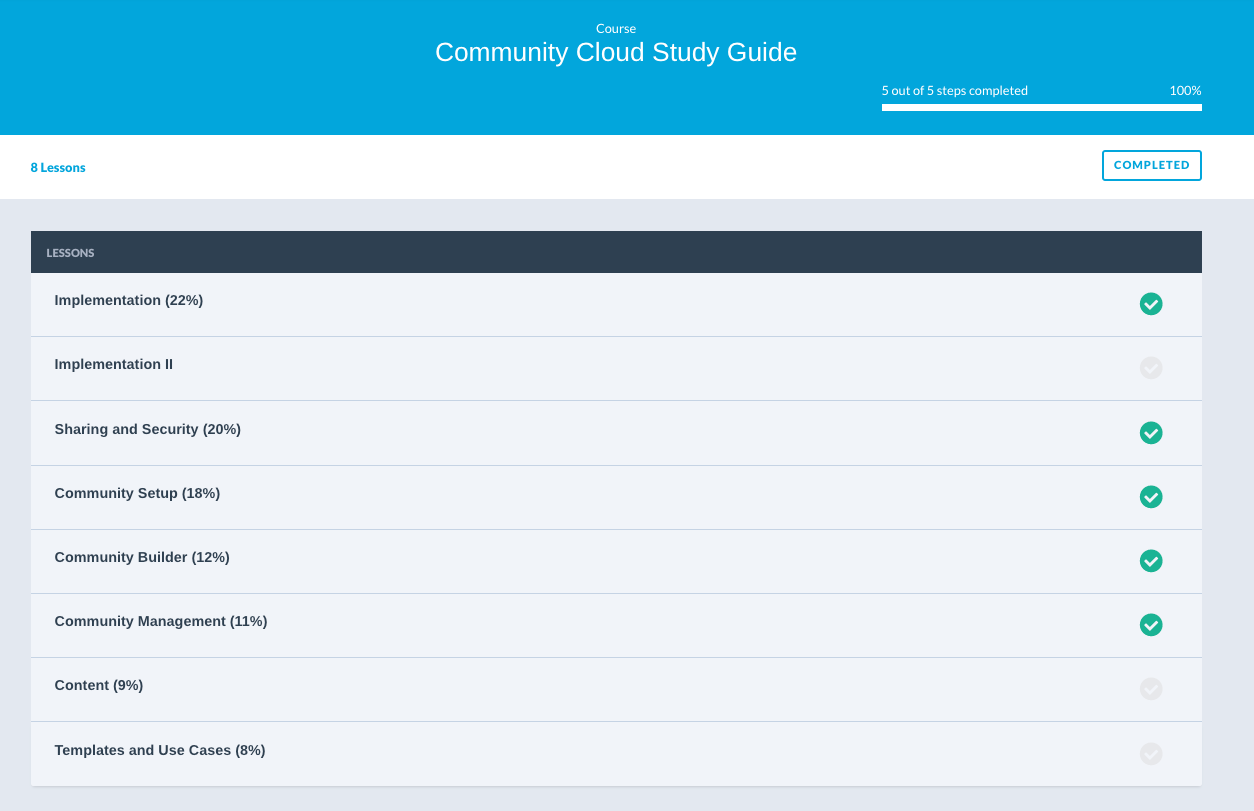
Task: Click green checkmark for Community Management
Action: [x=1151, y=625]
